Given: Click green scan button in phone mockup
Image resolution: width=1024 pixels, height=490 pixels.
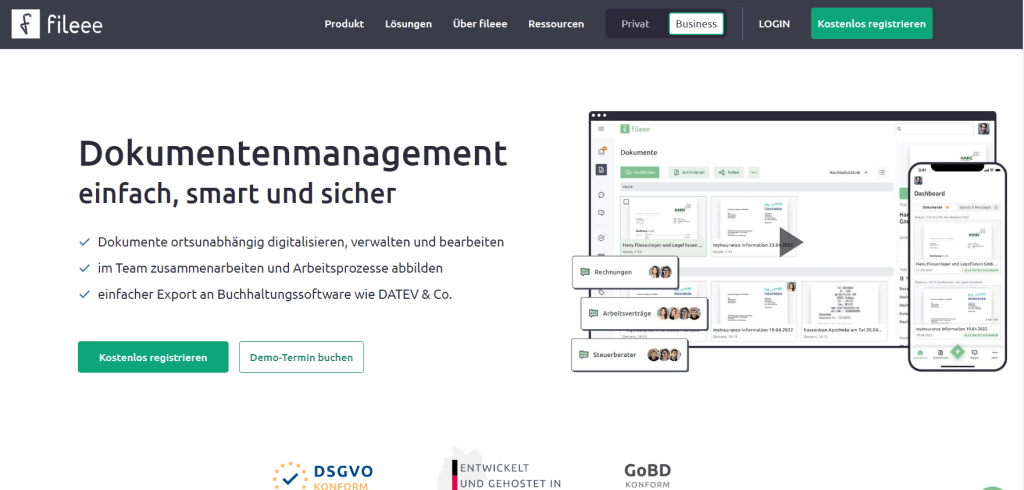Looking at the screenshot, I should (957, 351).
